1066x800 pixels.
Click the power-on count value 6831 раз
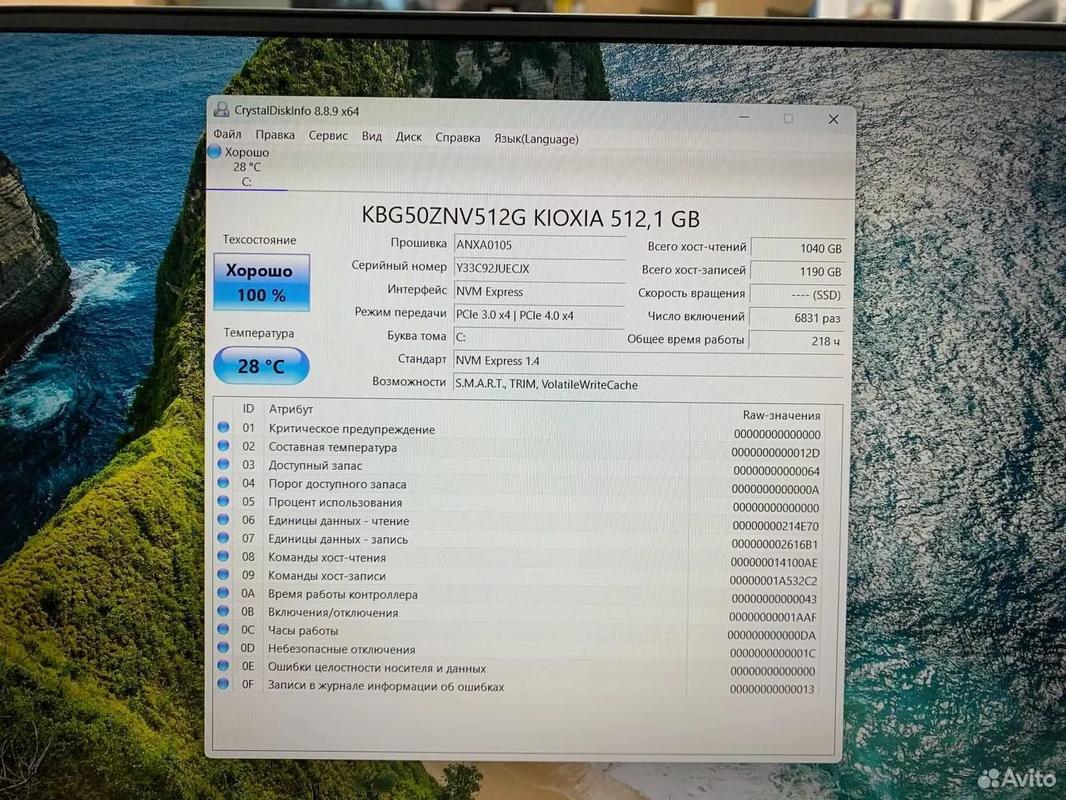797,318
